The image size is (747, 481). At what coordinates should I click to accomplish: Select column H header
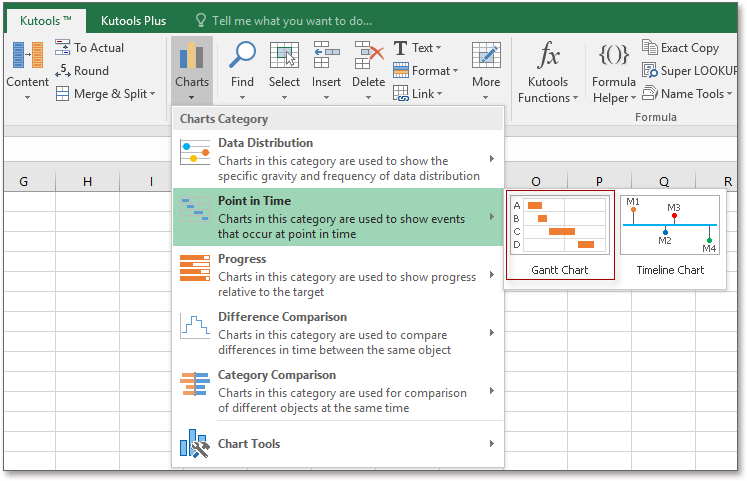(x=87, y=181)
